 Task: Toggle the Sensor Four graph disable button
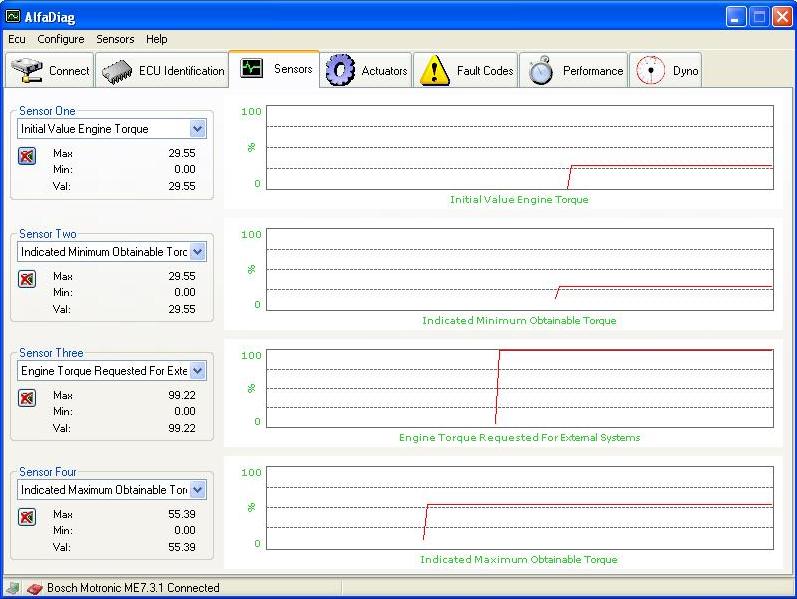(27, 517)
